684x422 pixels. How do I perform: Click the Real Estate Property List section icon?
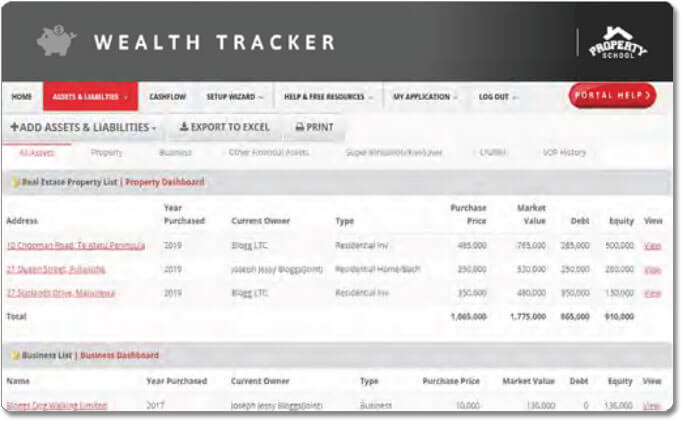[x=15, y=182]
